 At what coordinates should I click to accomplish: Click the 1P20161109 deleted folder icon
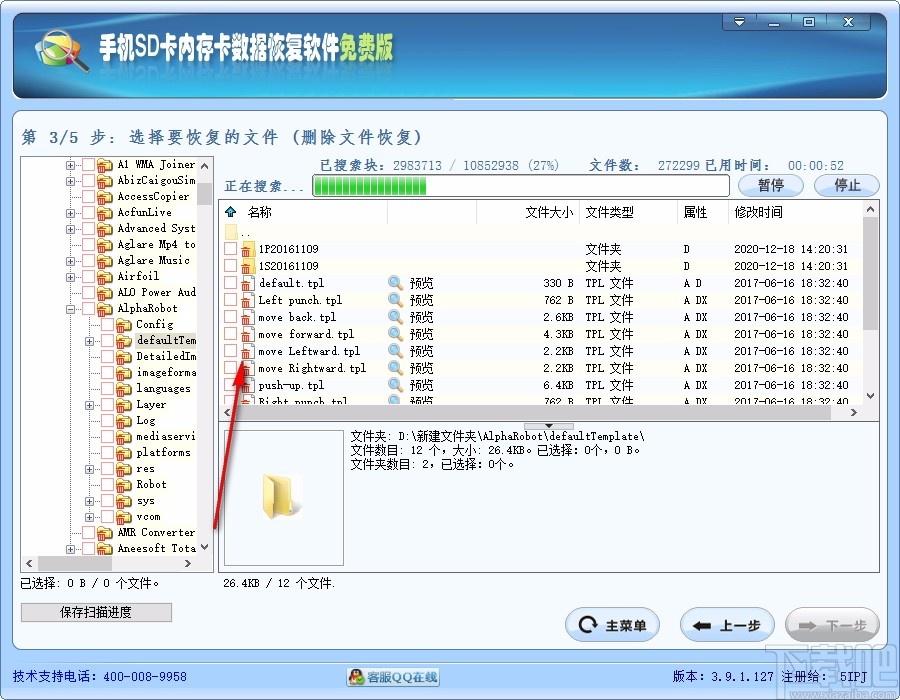tap(247, 249)
